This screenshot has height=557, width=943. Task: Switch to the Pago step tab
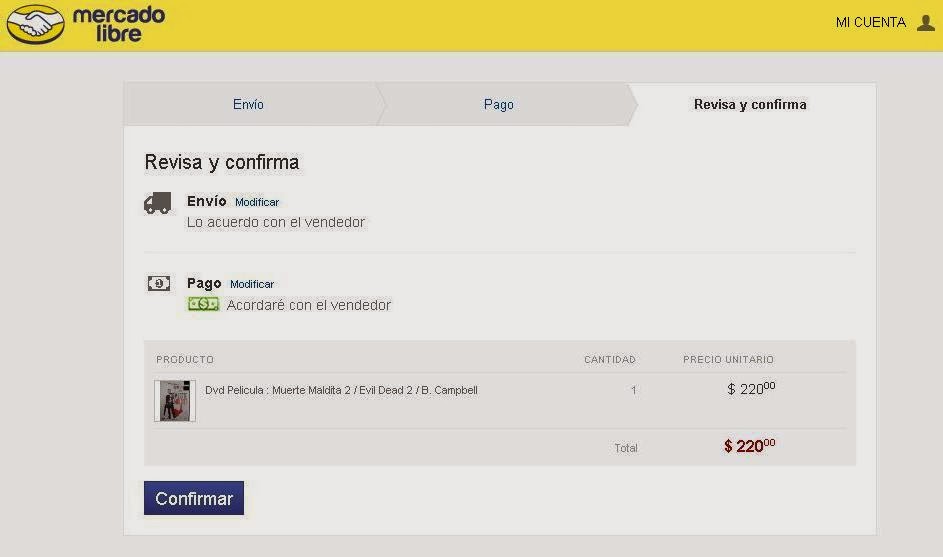click(x=498, y=104)
